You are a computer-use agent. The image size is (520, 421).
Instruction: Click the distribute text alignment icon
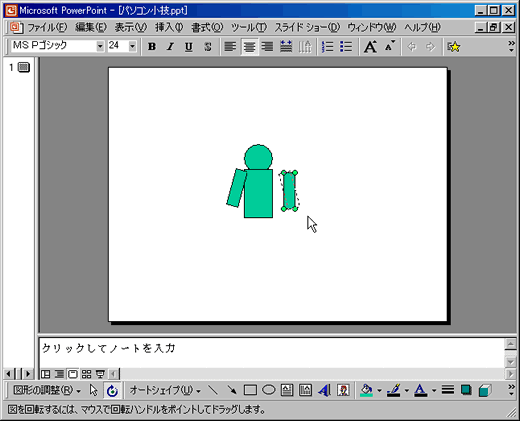[286, 47]
